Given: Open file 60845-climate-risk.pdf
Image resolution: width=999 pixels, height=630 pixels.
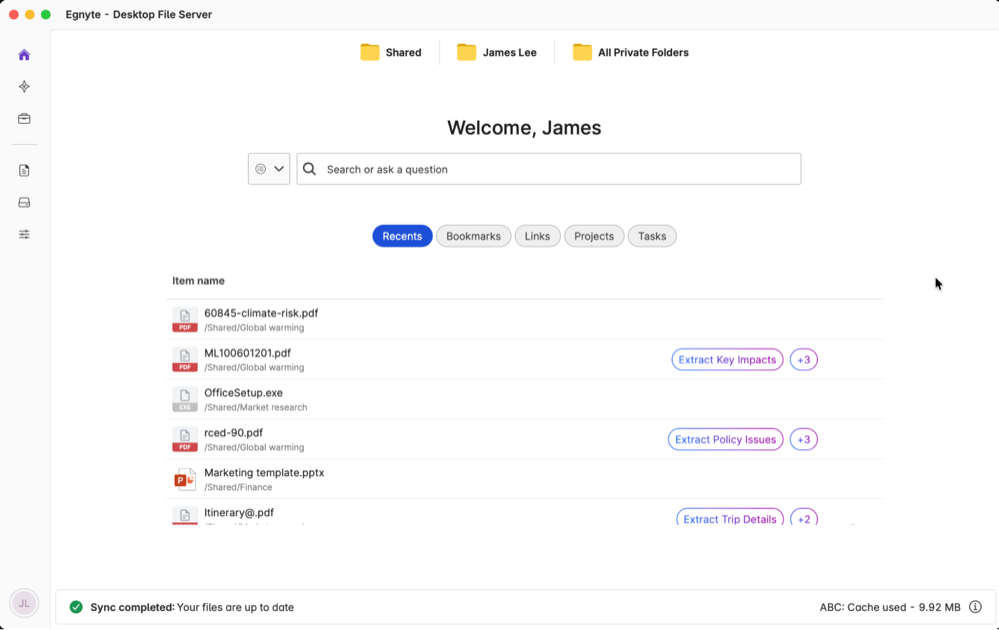Looking at the screenshot, I should pos(261,313).
